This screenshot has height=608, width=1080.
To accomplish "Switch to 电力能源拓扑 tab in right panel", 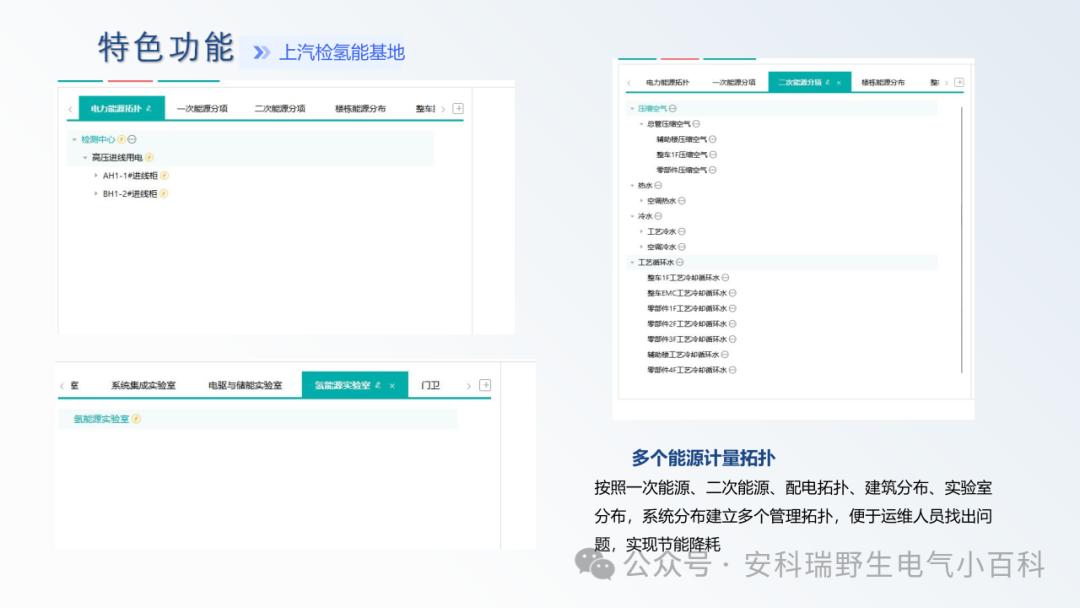I will (667, 83).
